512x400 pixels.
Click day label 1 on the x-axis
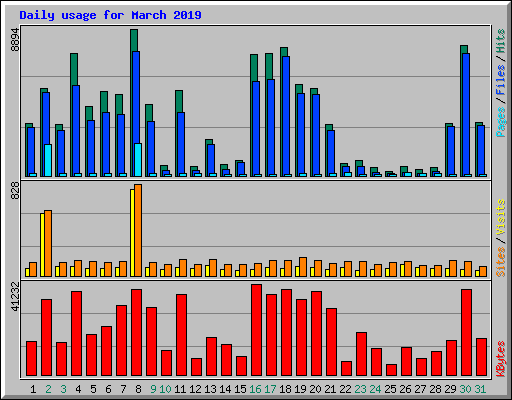33,389
